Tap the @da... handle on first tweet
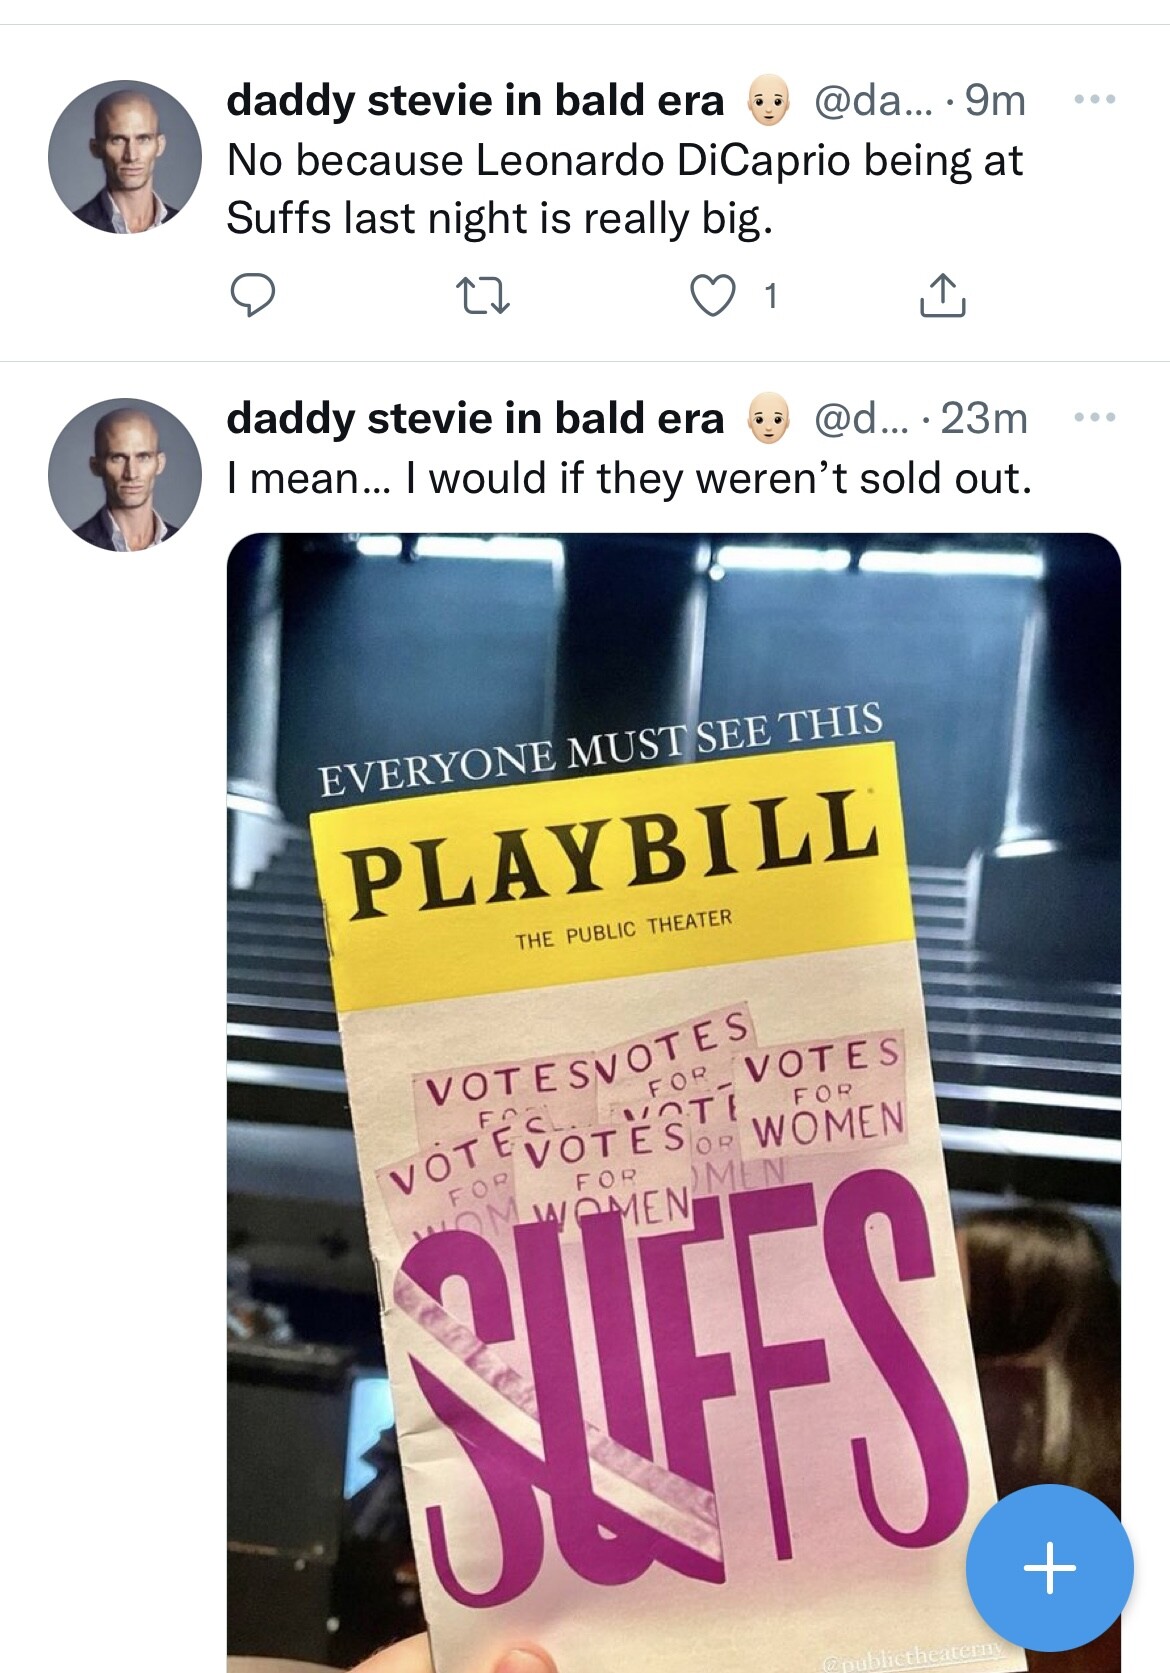 click(x=870, y=100)
